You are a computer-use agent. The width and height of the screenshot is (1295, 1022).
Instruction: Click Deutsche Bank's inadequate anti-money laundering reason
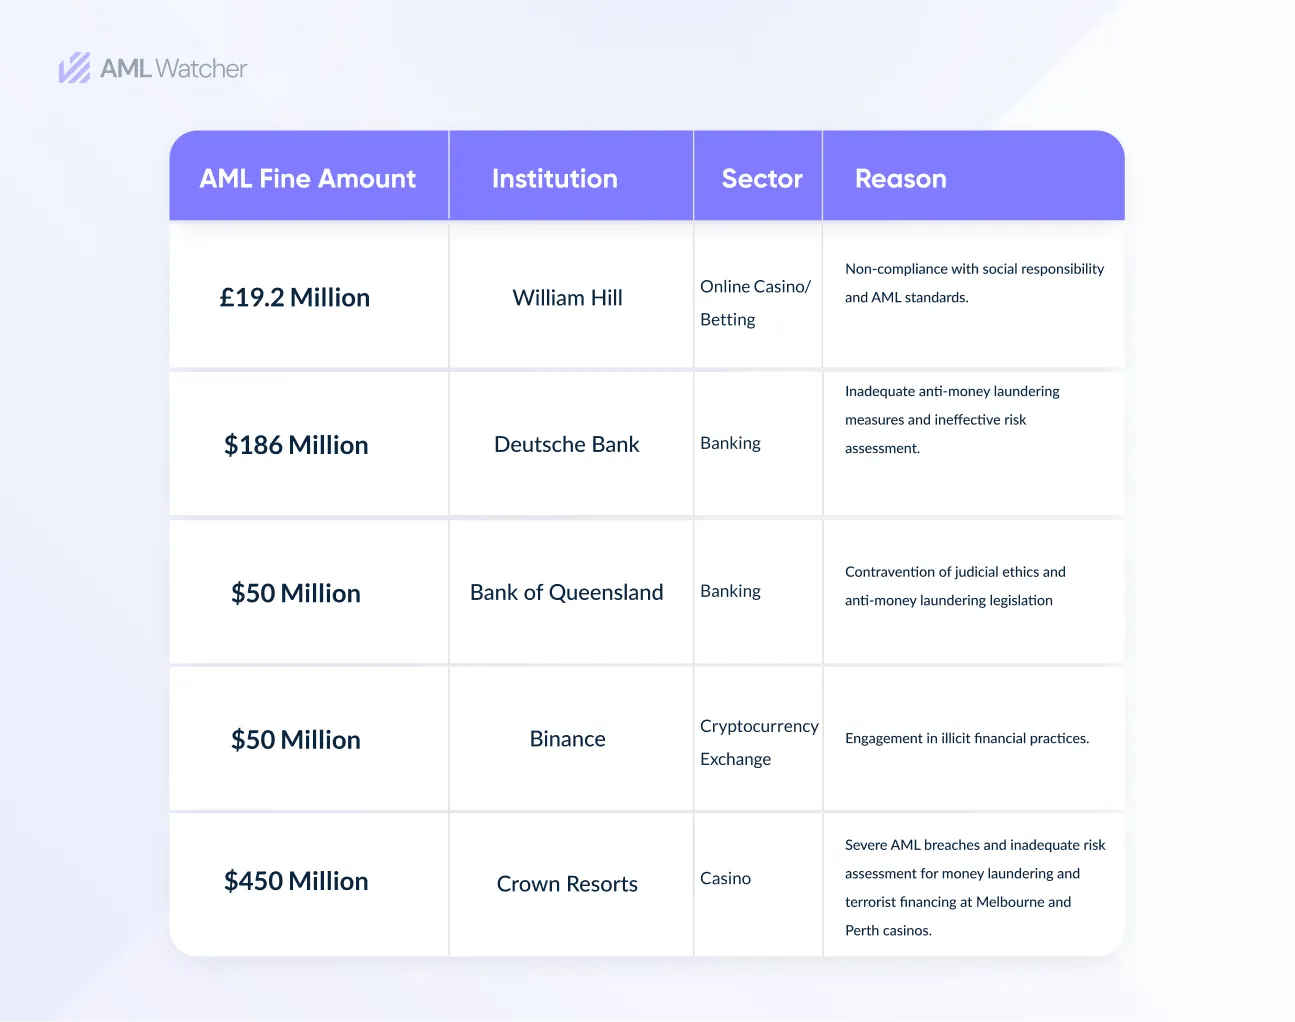951,419
